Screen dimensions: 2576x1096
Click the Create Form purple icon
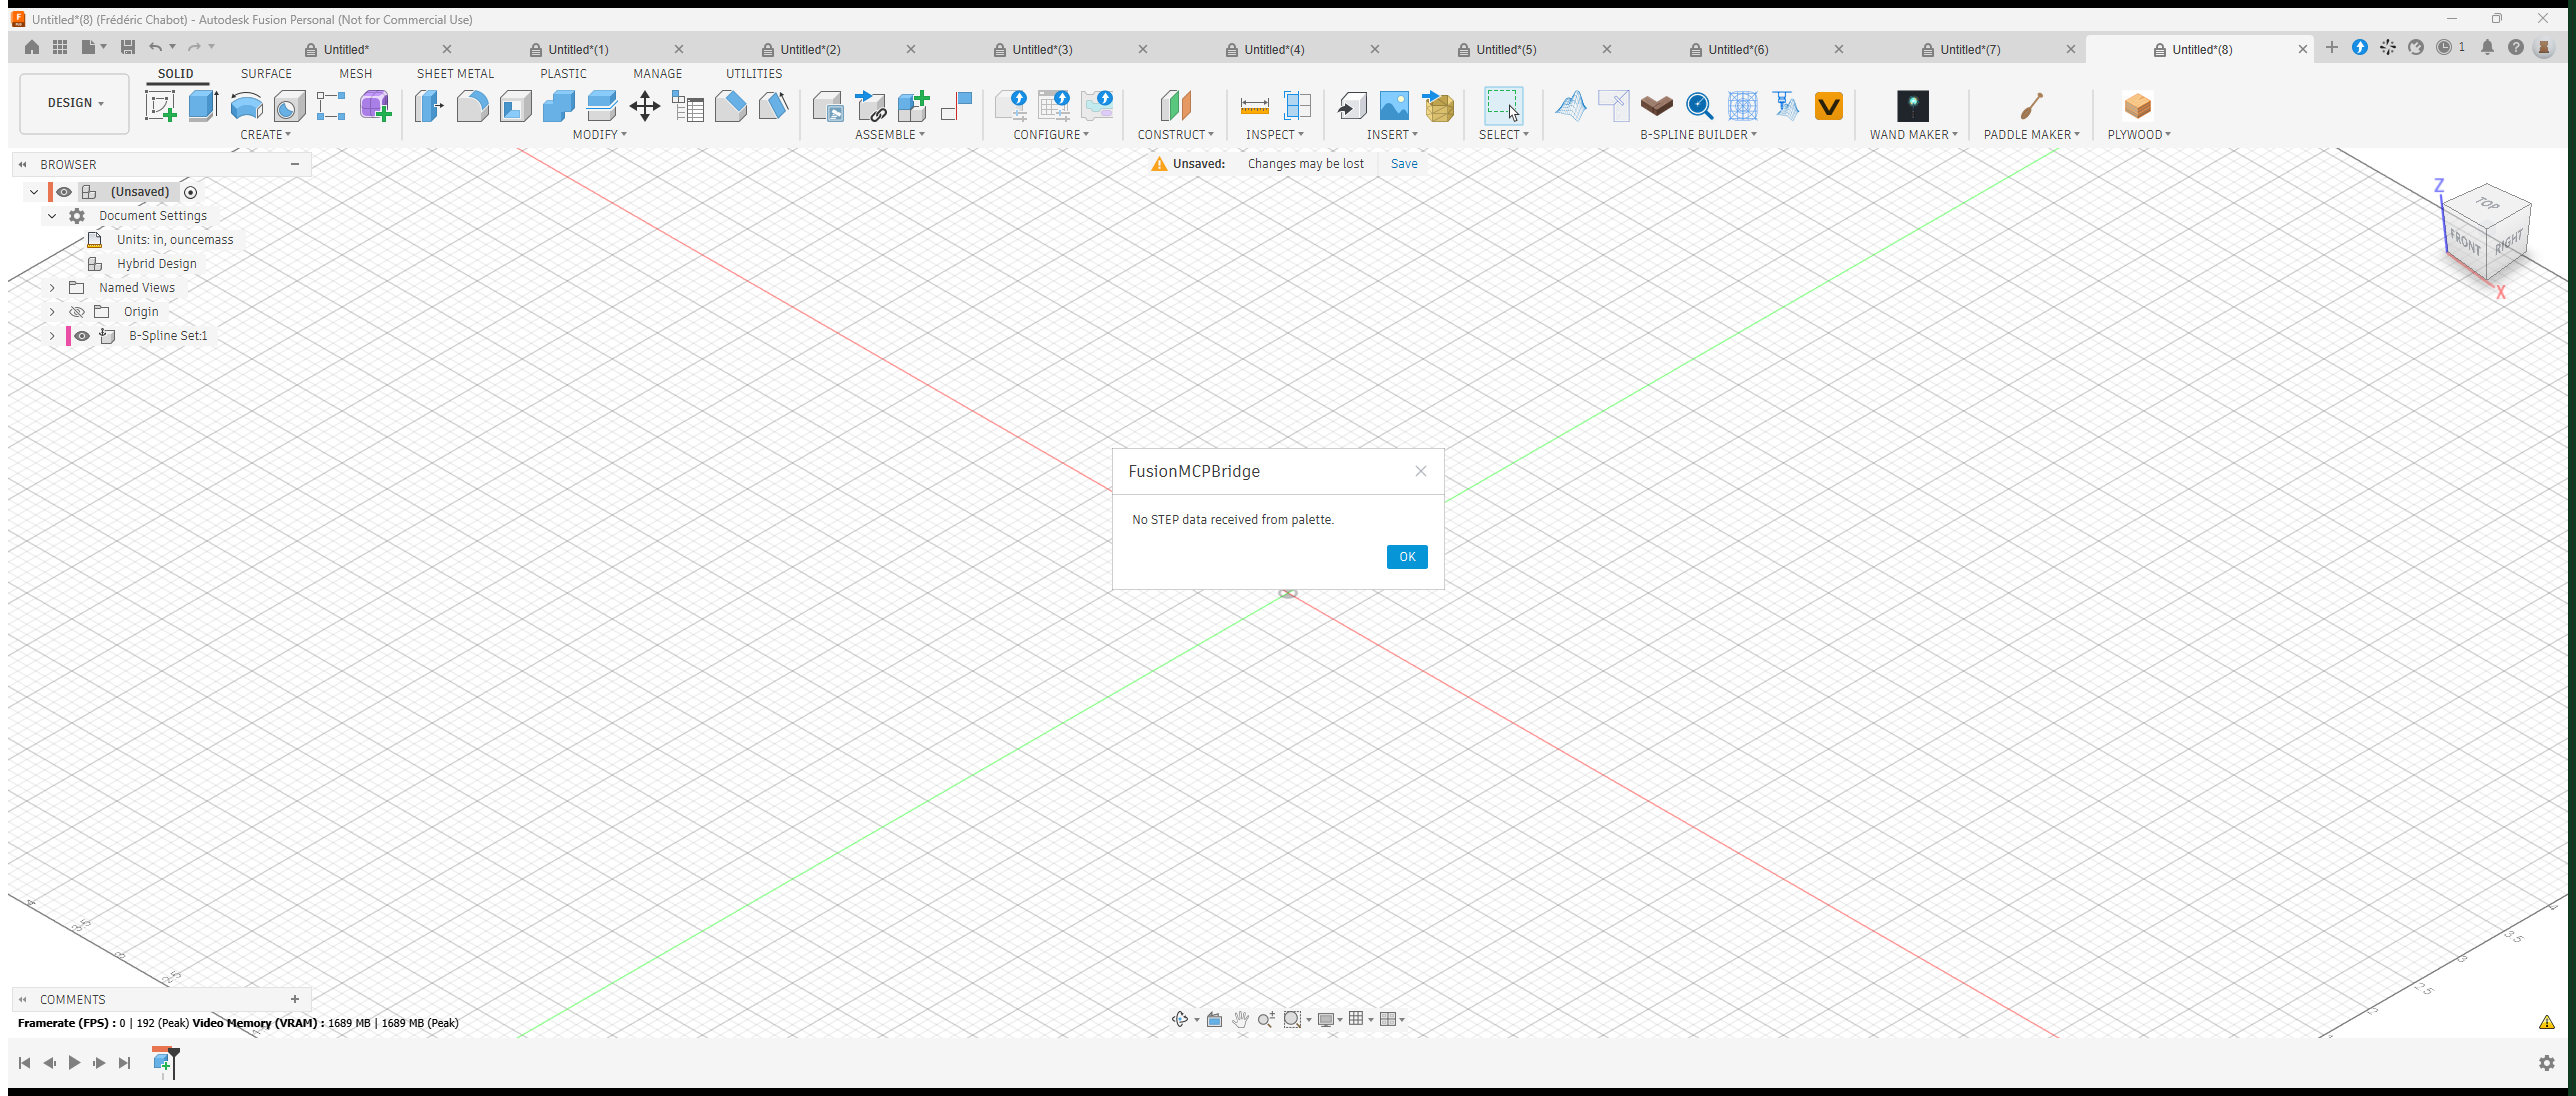point(375,106)
